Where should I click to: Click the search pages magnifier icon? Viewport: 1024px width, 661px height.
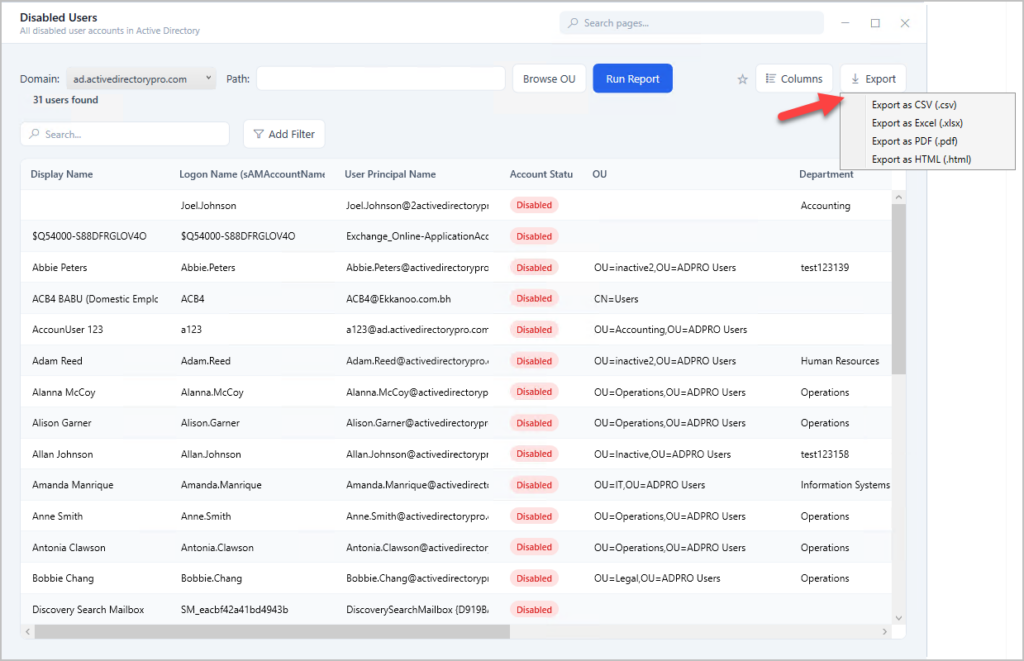pos(573,23)
